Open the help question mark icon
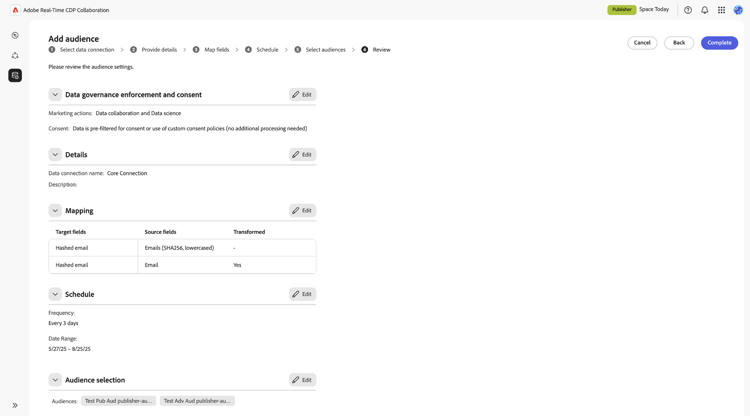Viewport: 750px width, 416px height. click(x=688, y=10)
